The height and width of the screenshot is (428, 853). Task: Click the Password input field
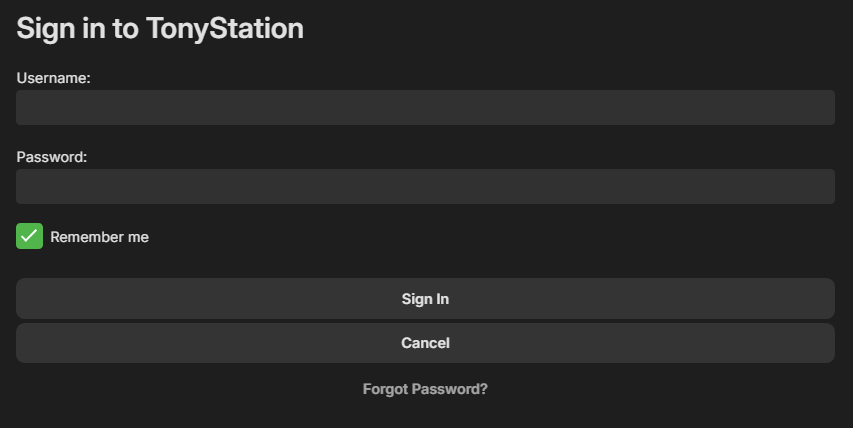(425, 187)
